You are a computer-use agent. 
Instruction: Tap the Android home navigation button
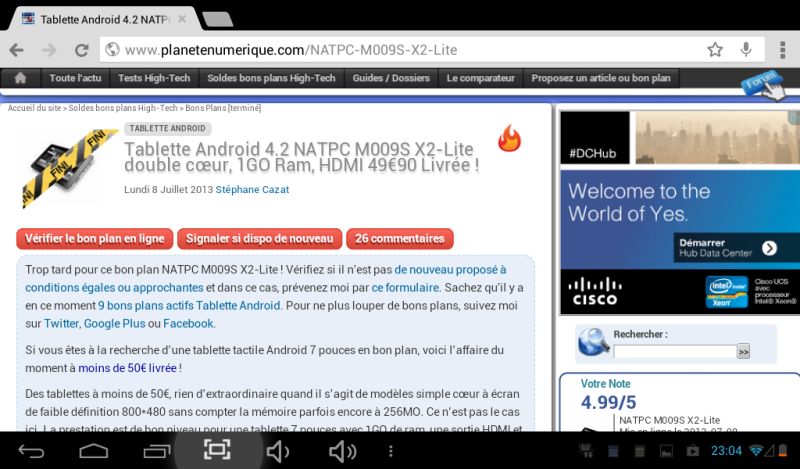click(x=94, y=451)
